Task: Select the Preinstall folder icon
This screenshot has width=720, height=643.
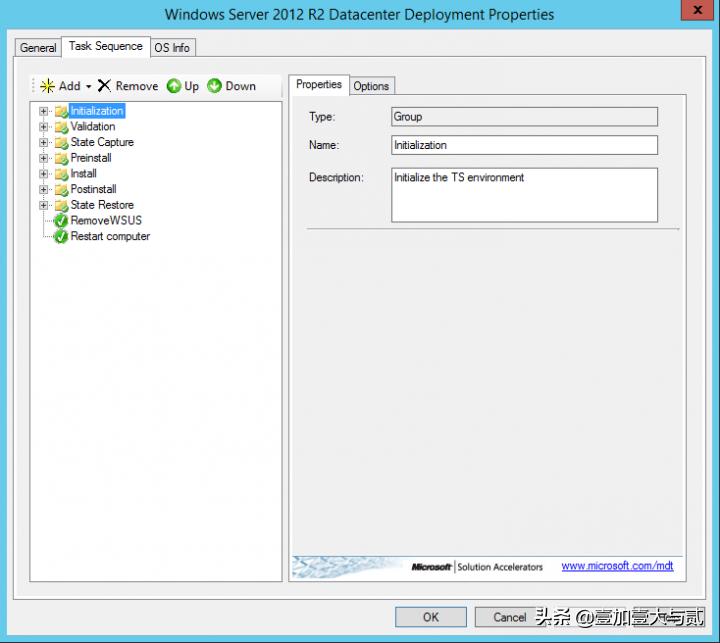Action: click(x=61, y=158)
